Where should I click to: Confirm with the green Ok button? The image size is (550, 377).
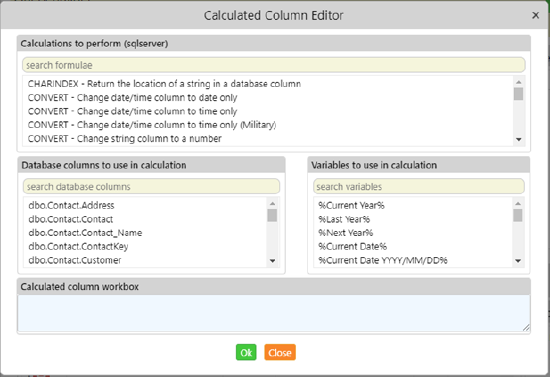[246, 352]
